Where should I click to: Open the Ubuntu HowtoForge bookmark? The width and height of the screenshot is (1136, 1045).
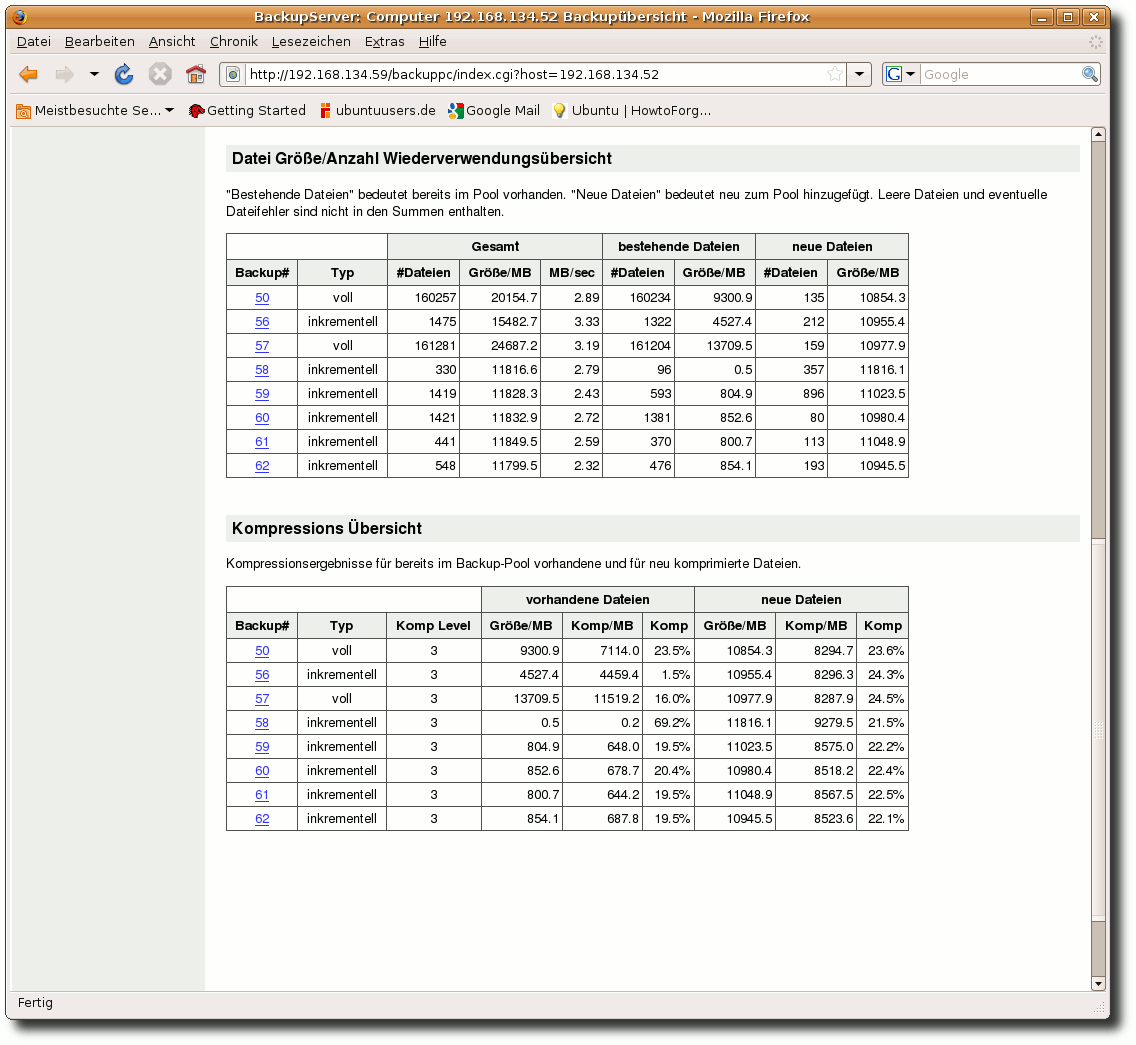[632, 110]
